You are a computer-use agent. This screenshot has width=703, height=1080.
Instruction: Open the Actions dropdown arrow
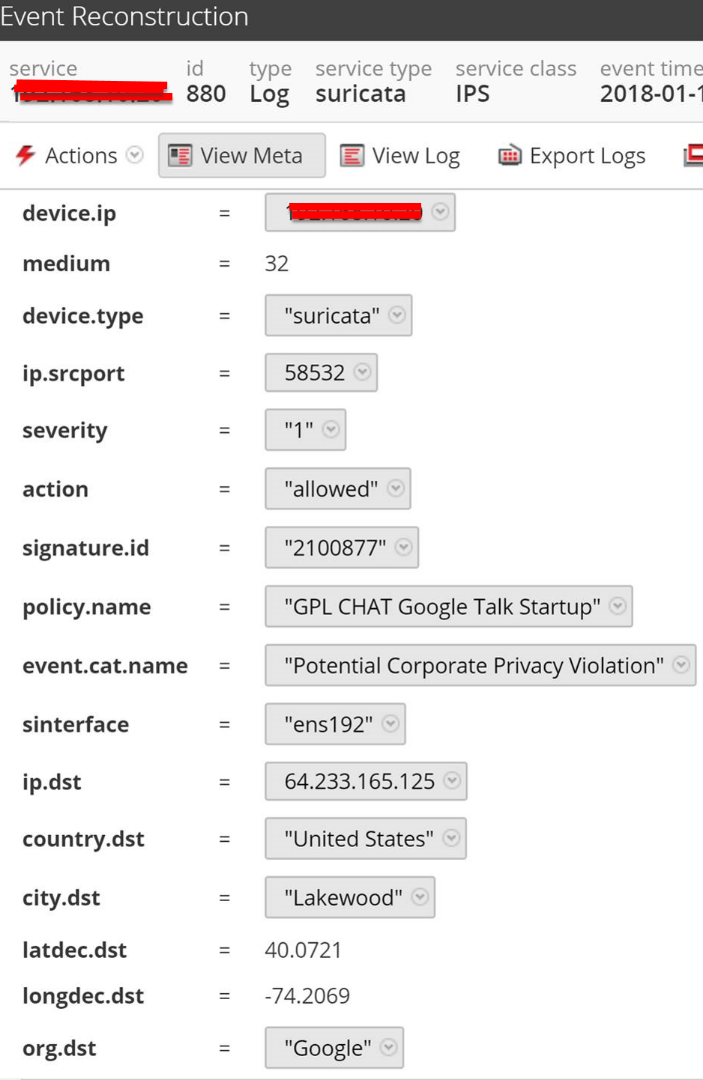134,156
